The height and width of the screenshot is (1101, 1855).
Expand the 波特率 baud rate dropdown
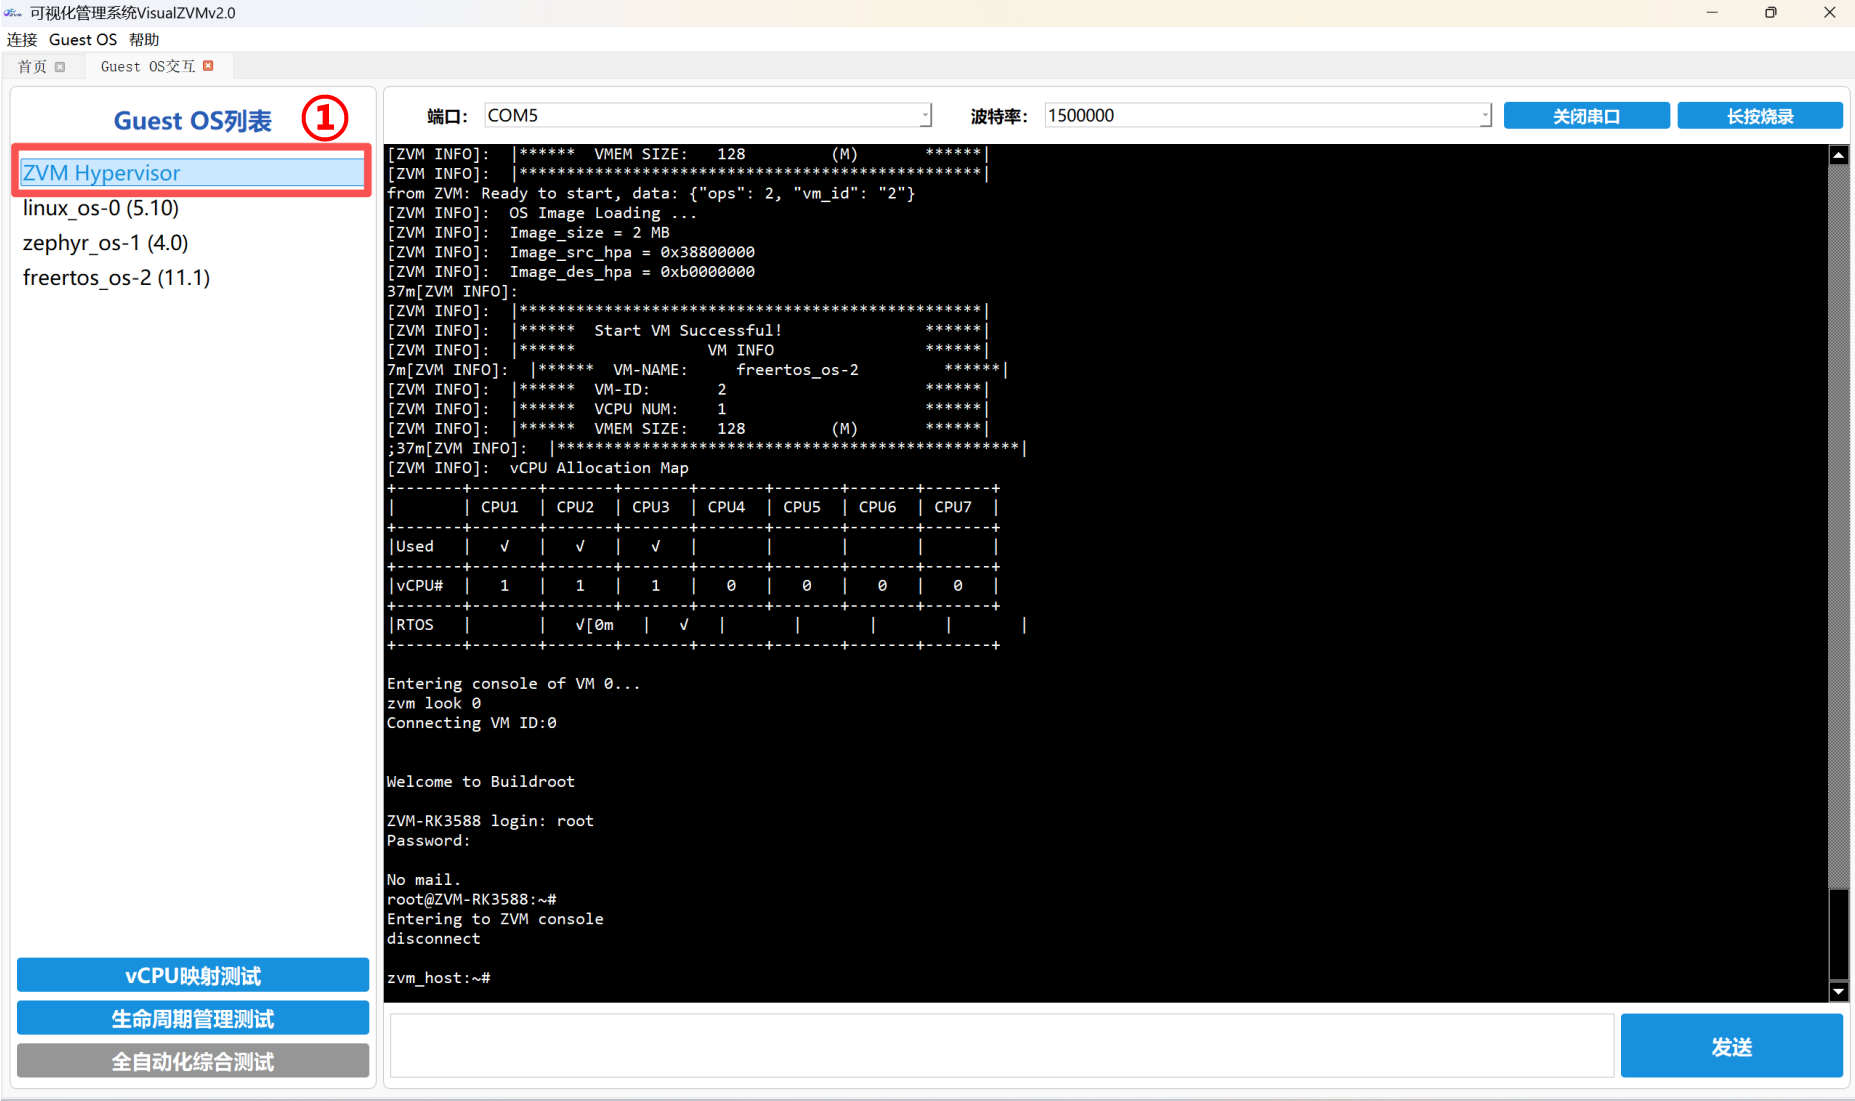tap(1484, 116)
